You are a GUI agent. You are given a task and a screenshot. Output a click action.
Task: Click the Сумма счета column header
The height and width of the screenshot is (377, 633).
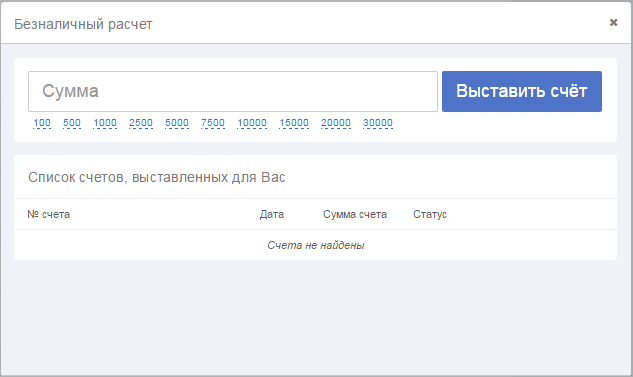pyautogui.click(x=355, y=214)
